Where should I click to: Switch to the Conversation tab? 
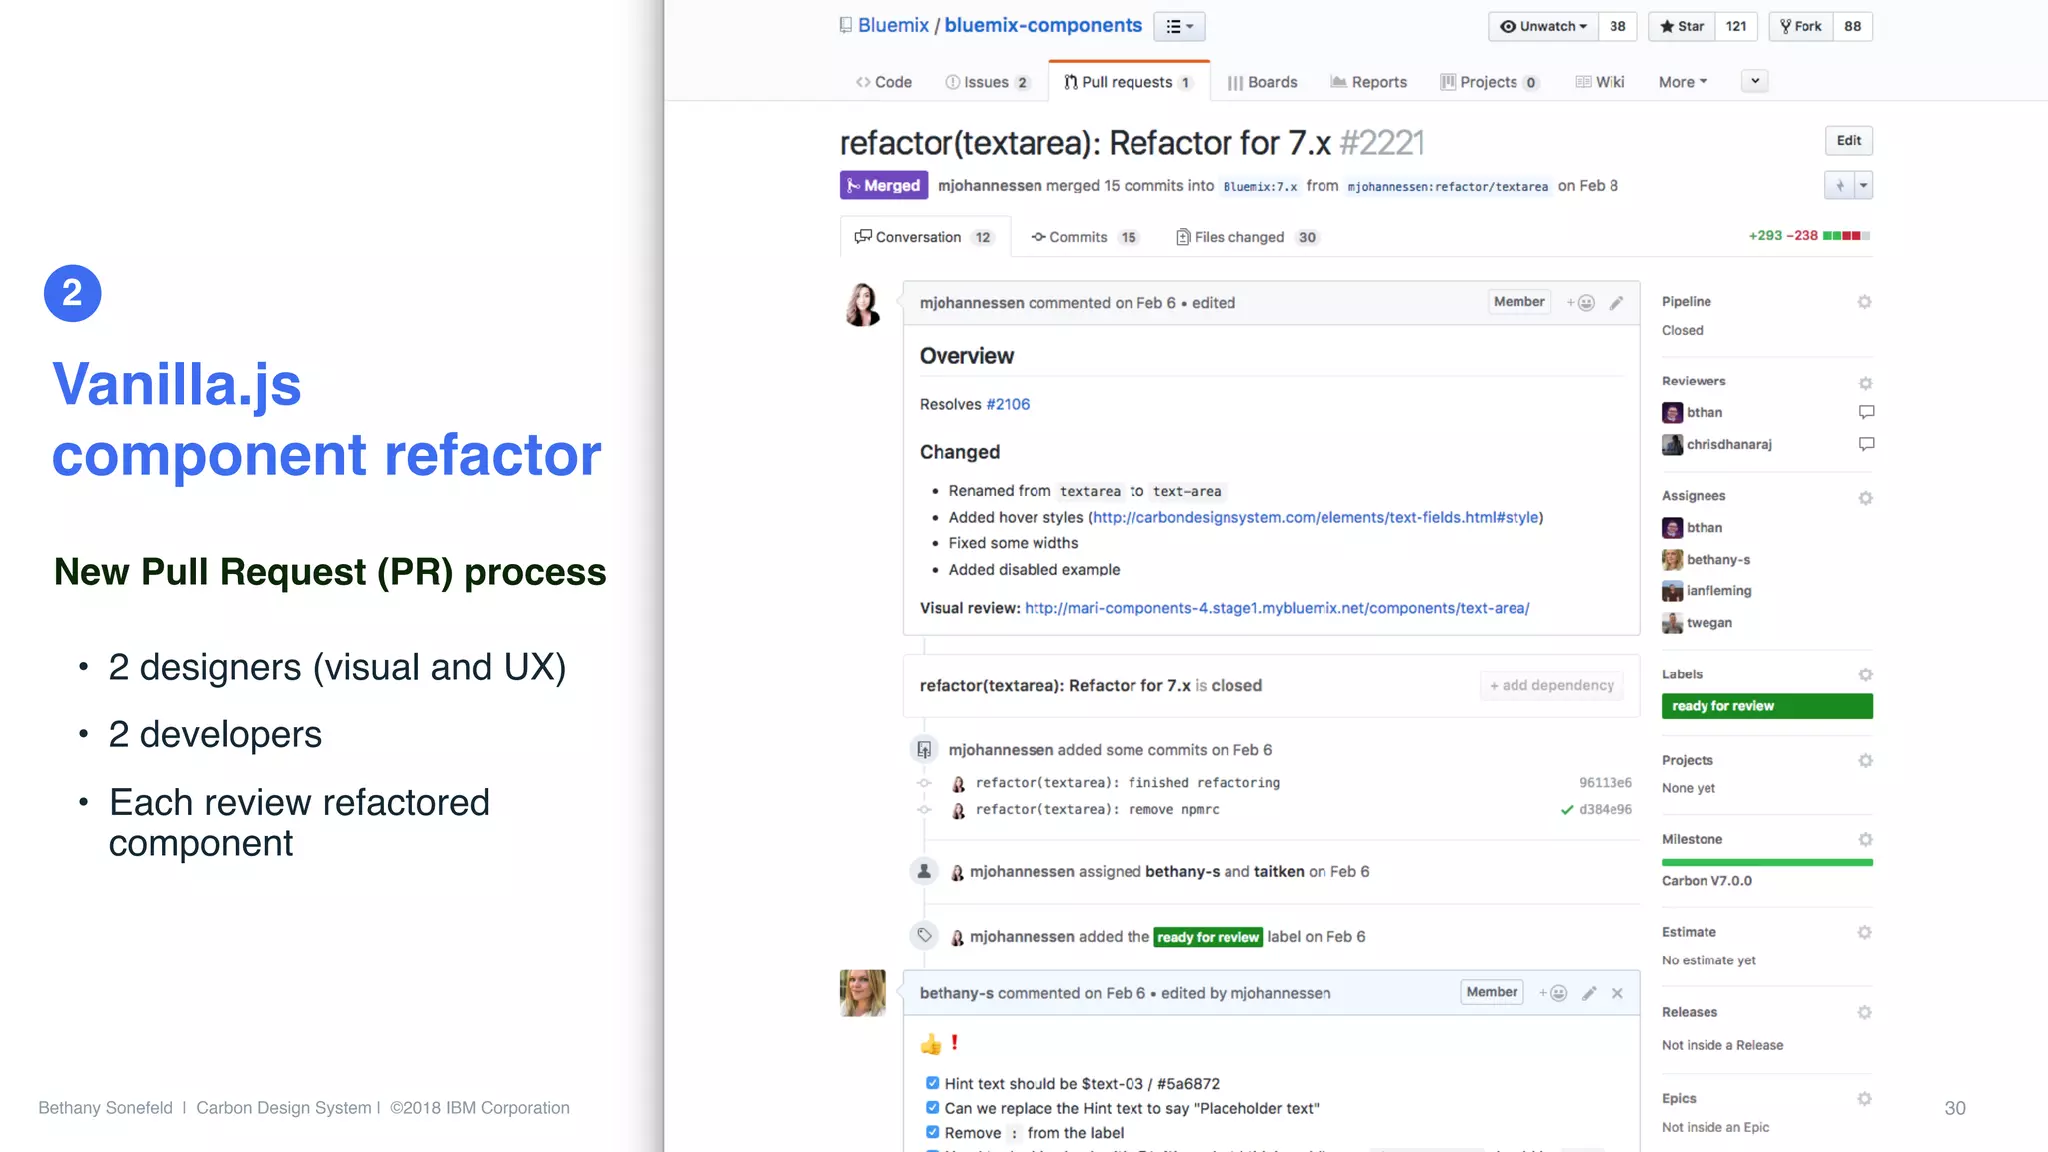(925, 237)
